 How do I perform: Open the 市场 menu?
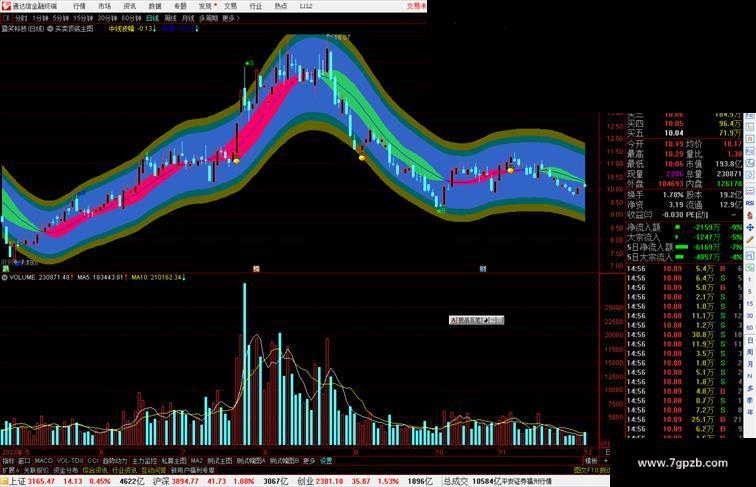pos(105,6)
